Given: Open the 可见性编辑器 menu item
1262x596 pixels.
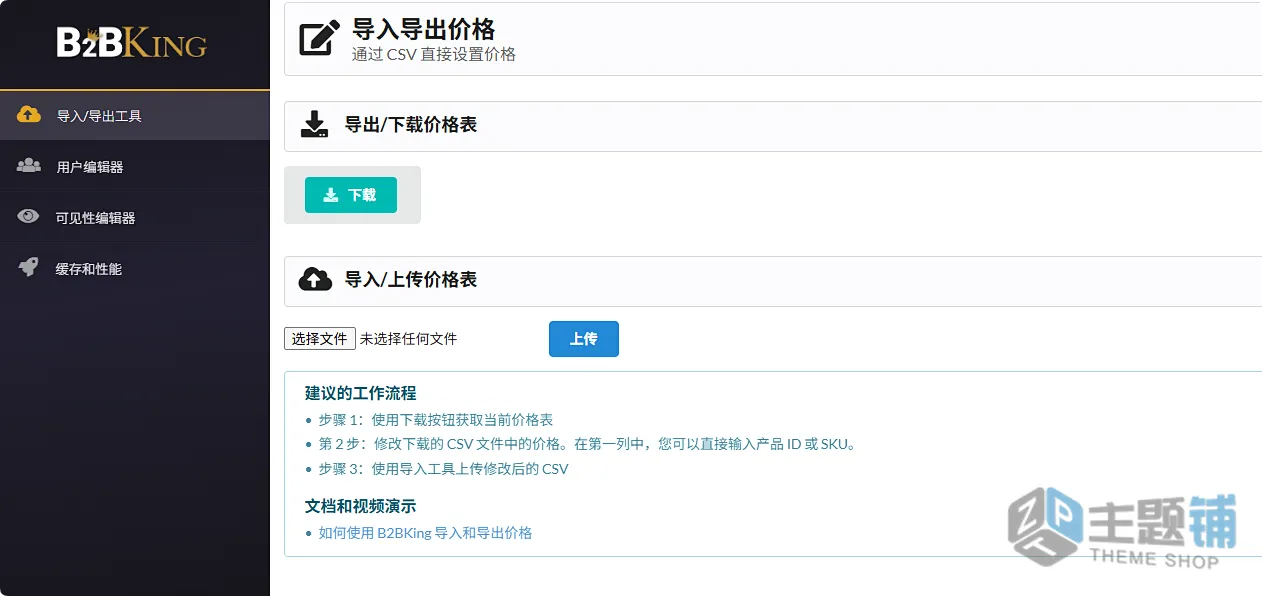Looking at the screenshot, I should [135, 218].
